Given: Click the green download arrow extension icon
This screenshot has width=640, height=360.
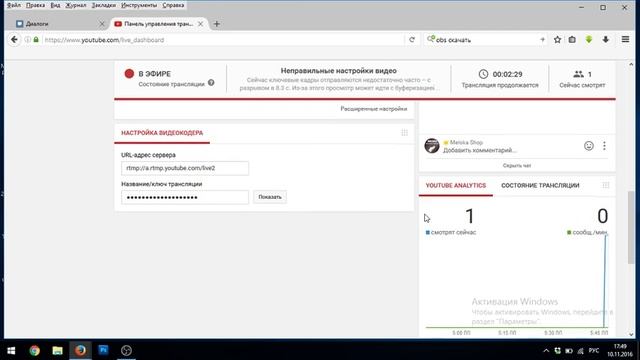Looking at the screenshot, I should click(589, 40).
